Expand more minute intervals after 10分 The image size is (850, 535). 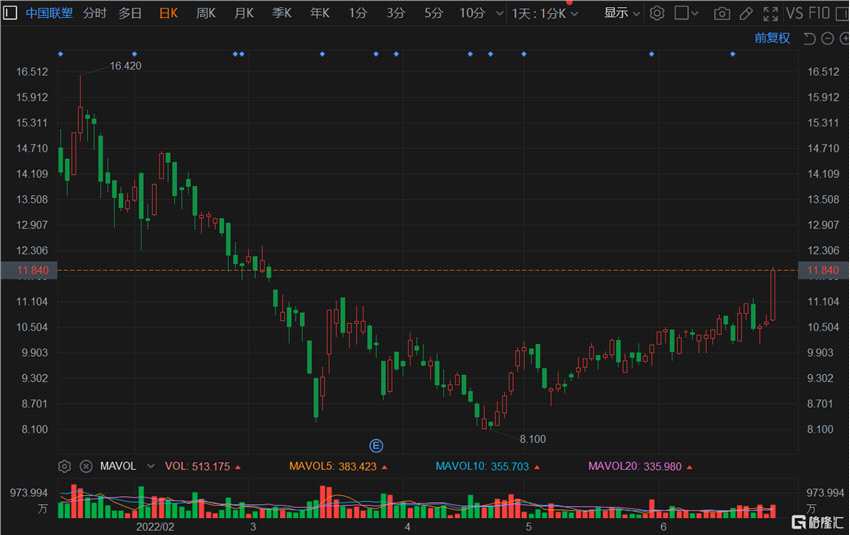[499, 14]
